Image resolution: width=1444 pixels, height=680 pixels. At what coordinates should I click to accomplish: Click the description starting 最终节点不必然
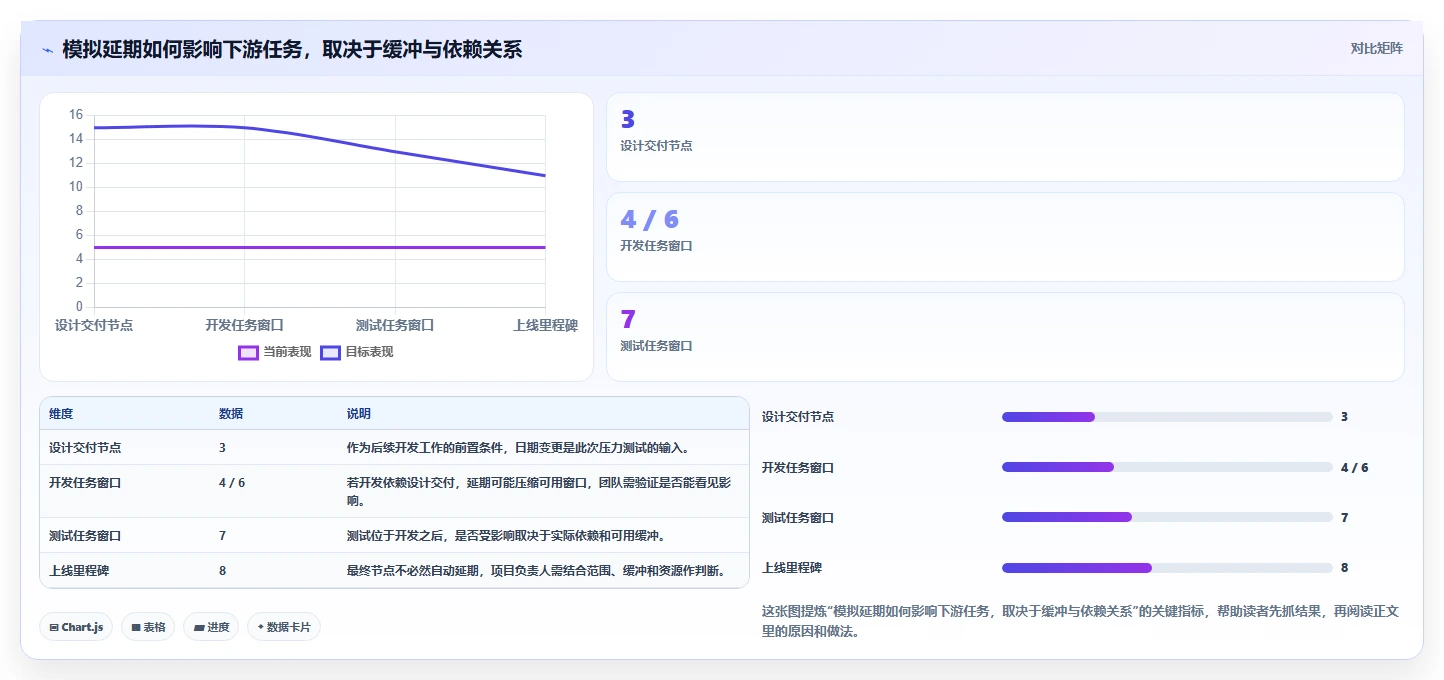pyautogui.click(x=535, y=571)
